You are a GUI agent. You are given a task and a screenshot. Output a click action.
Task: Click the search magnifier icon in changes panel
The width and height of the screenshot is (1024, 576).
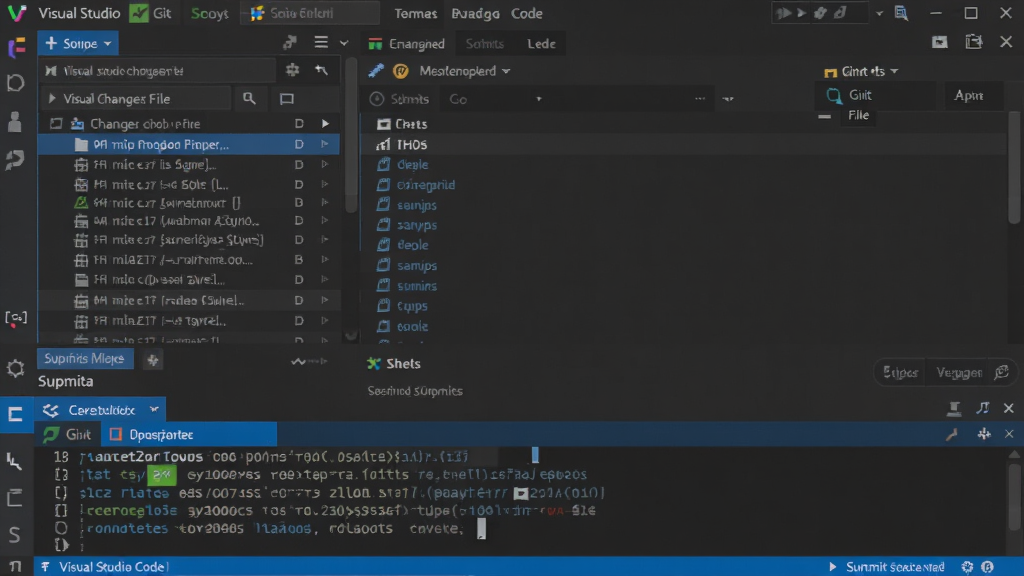[x=249, y=99]
